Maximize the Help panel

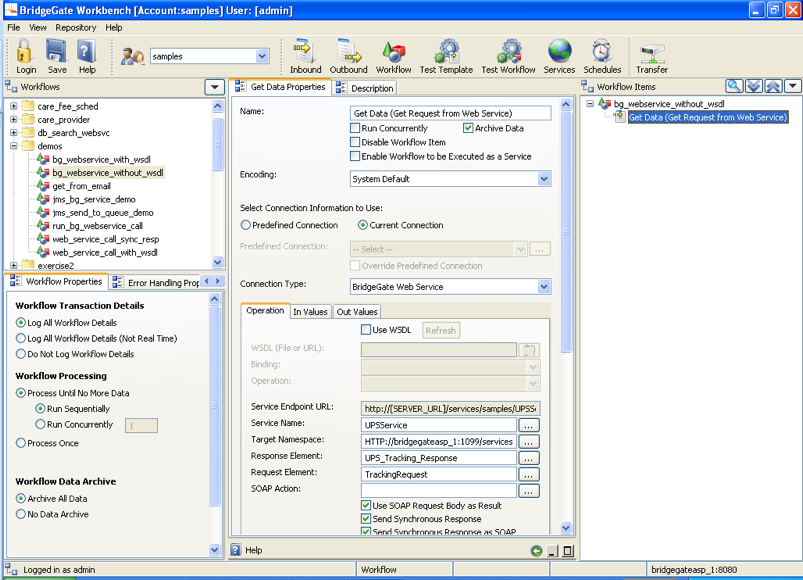(x=567, y=551)
